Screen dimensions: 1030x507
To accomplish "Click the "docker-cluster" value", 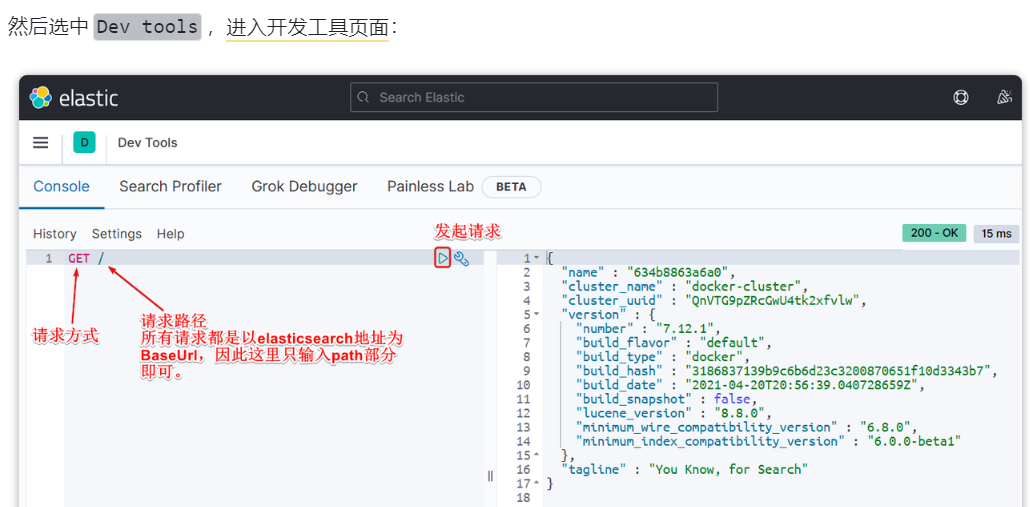I will (x=743, y=286).
